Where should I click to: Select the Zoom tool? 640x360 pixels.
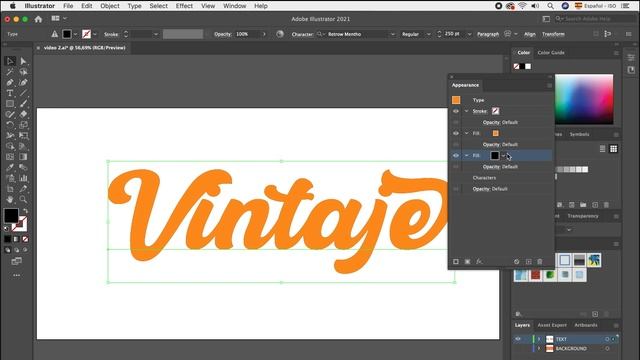[x=23, y=199]
